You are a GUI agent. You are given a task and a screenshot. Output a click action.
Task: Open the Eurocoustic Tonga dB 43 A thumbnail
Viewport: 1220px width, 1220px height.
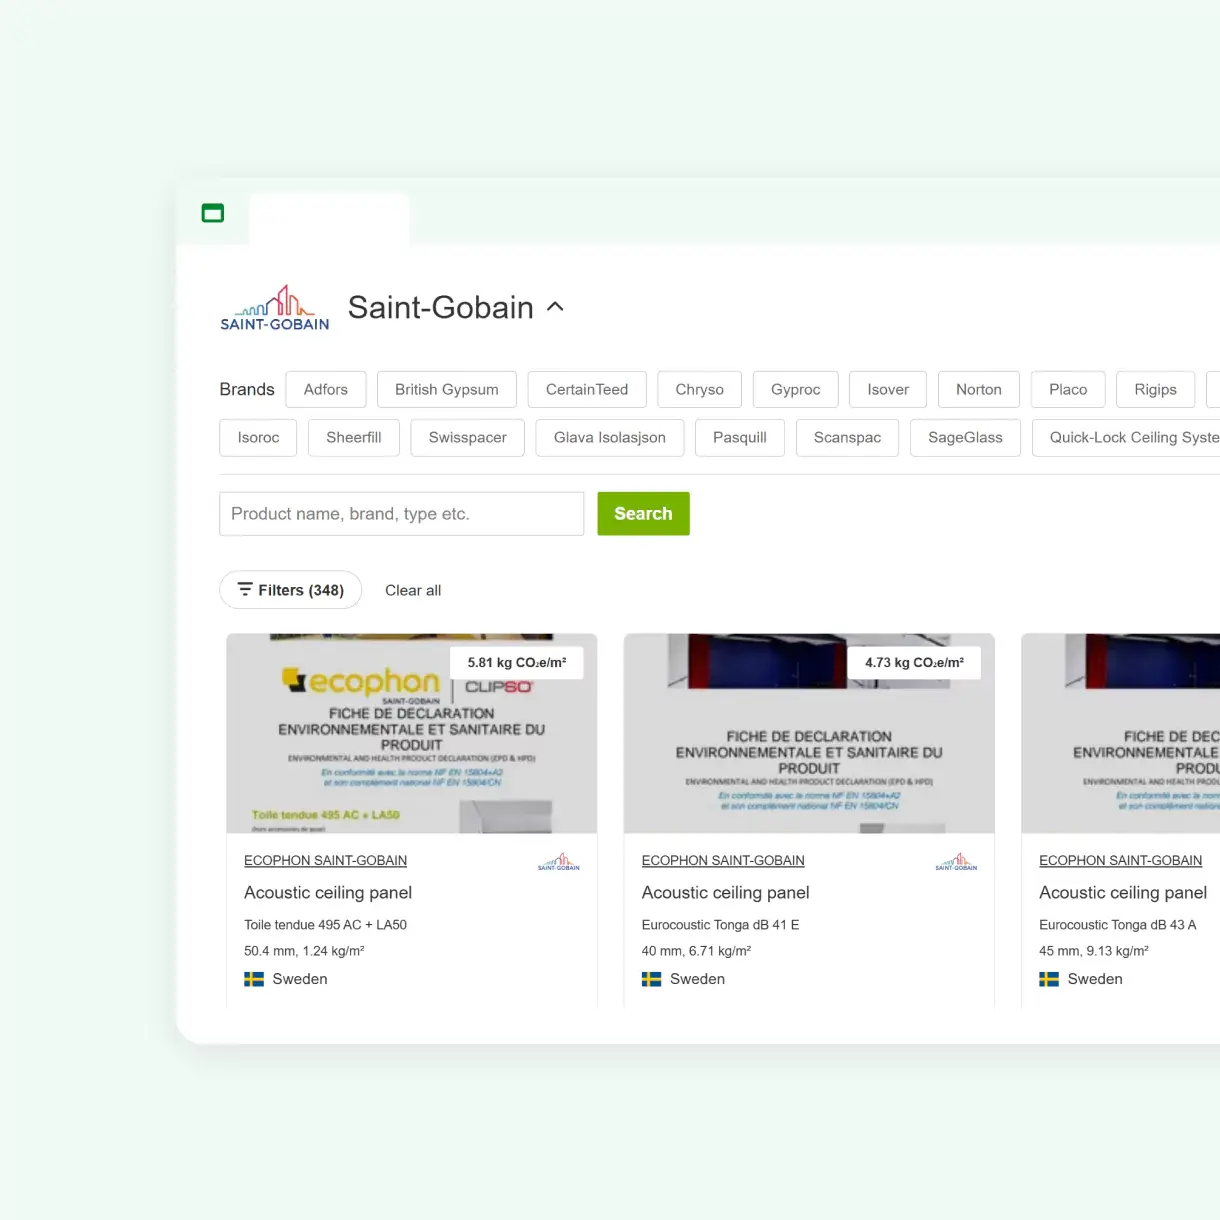click(x=1121, y=734)
